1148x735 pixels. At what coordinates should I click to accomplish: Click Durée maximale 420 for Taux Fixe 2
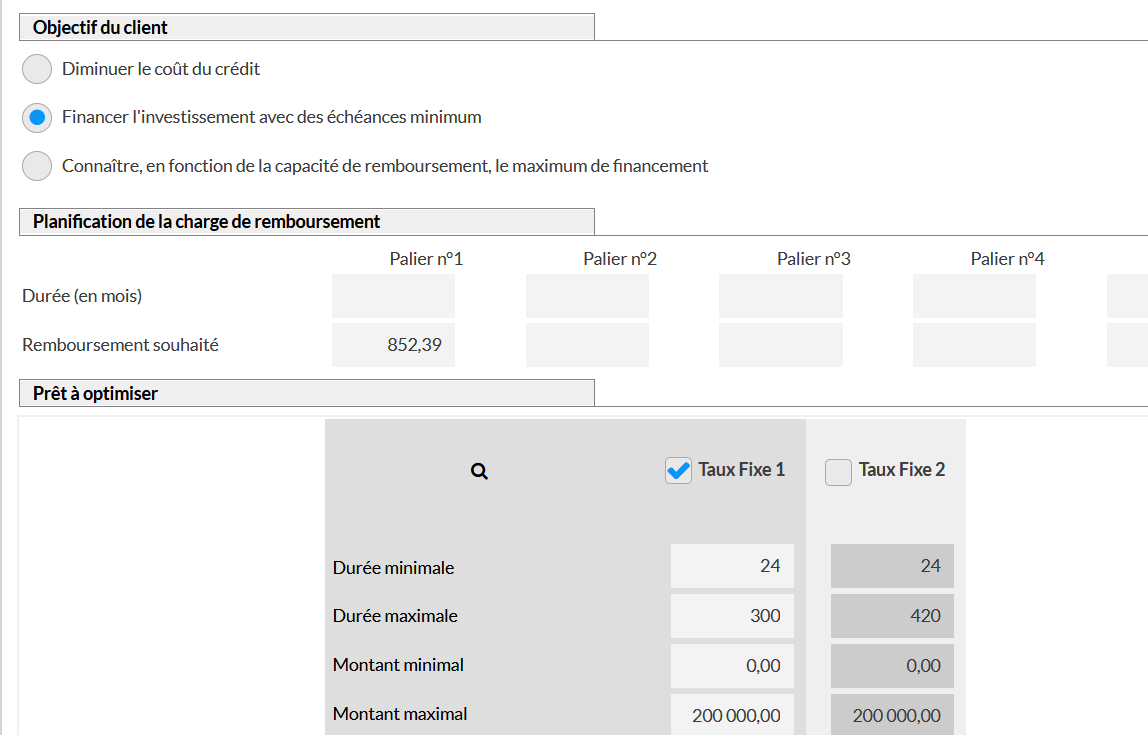point(892,616)
